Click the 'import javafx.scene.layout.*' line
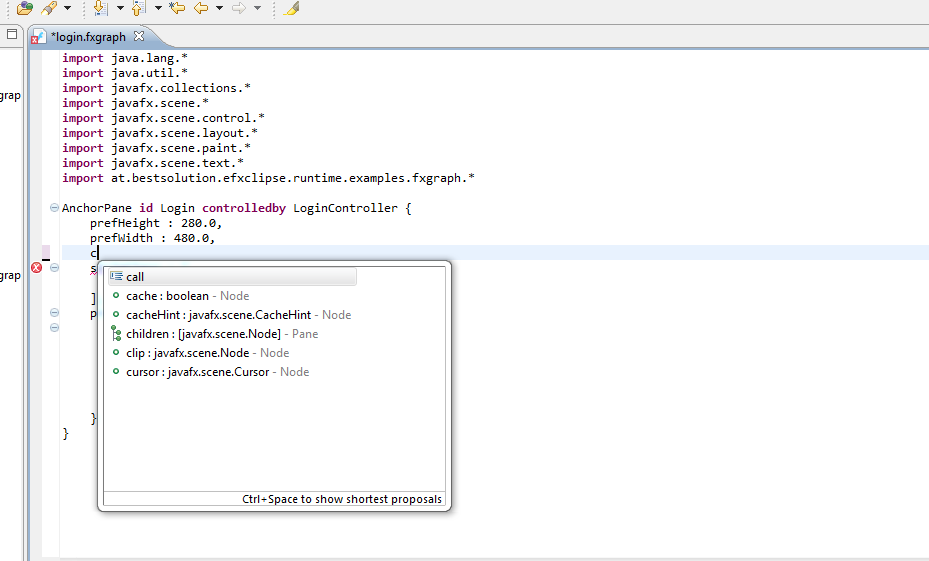929x561 pixels. [x=160, y=133]
